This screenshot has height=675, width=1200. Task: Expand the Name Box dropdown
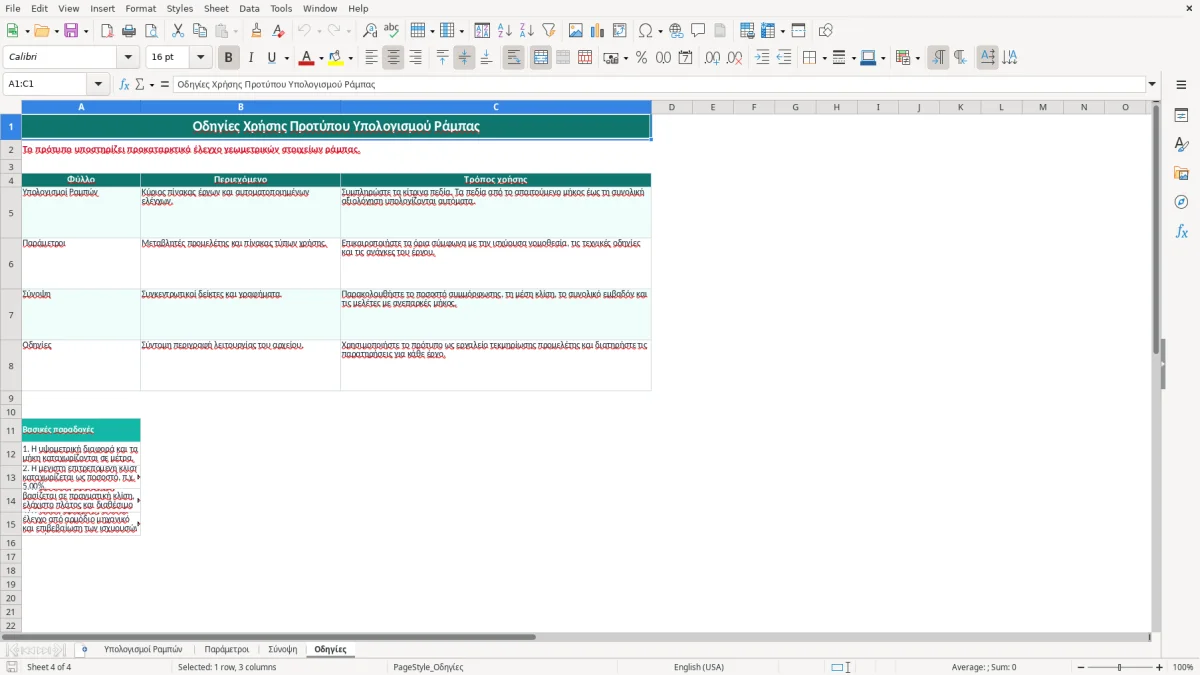tap(98, 84)
